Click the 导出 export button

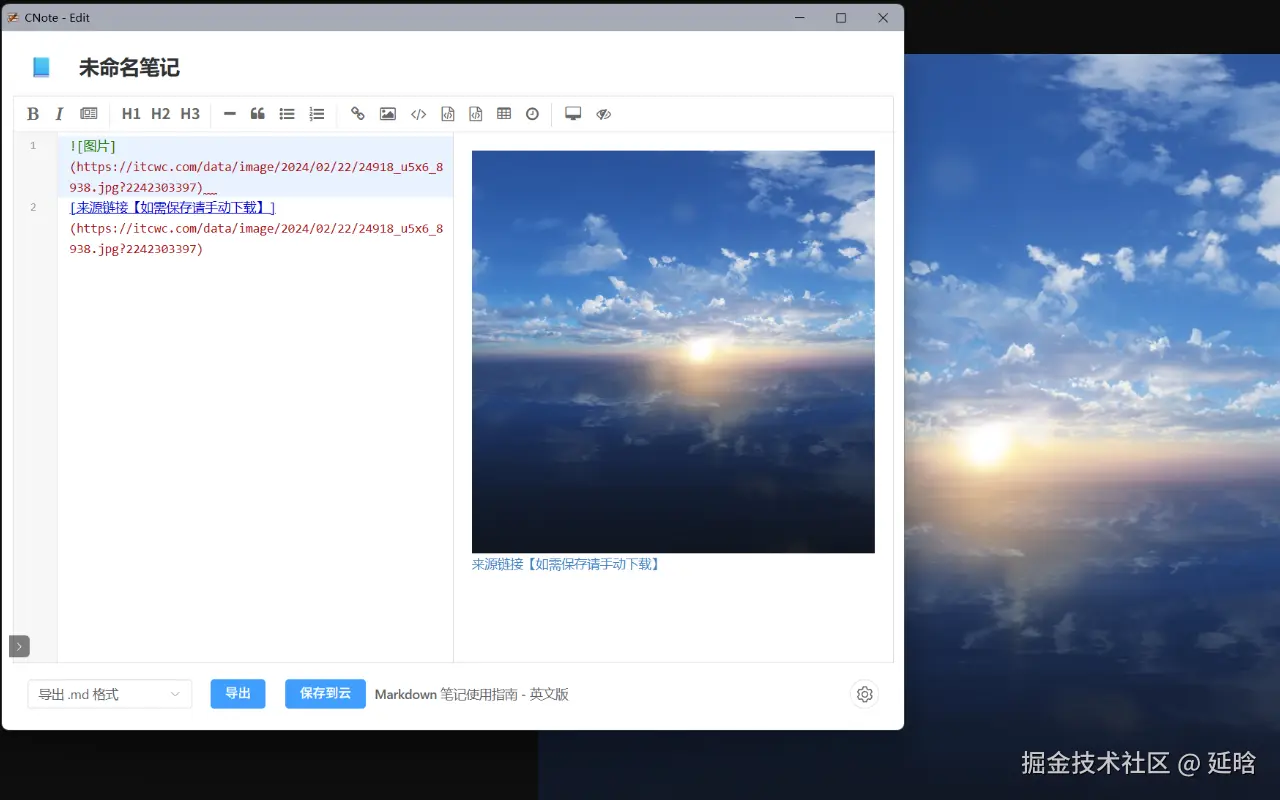(x=238, y=694)
